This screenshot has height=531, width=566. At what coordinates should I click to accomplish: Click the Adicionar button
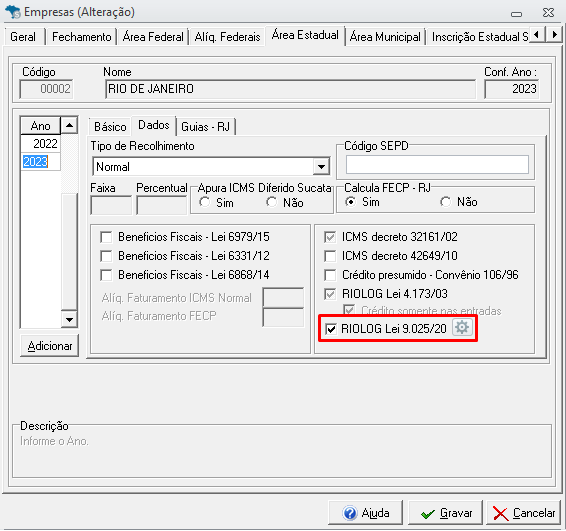click(x=50, y=346)
